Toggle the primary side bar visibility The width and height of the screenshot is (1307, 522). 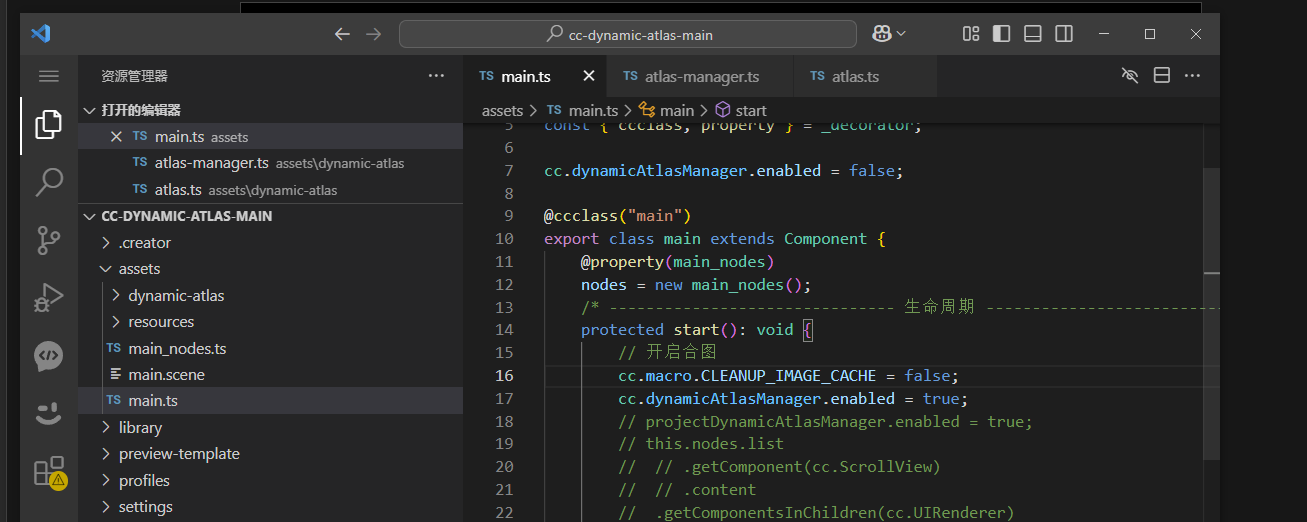tap(1001, 34)
